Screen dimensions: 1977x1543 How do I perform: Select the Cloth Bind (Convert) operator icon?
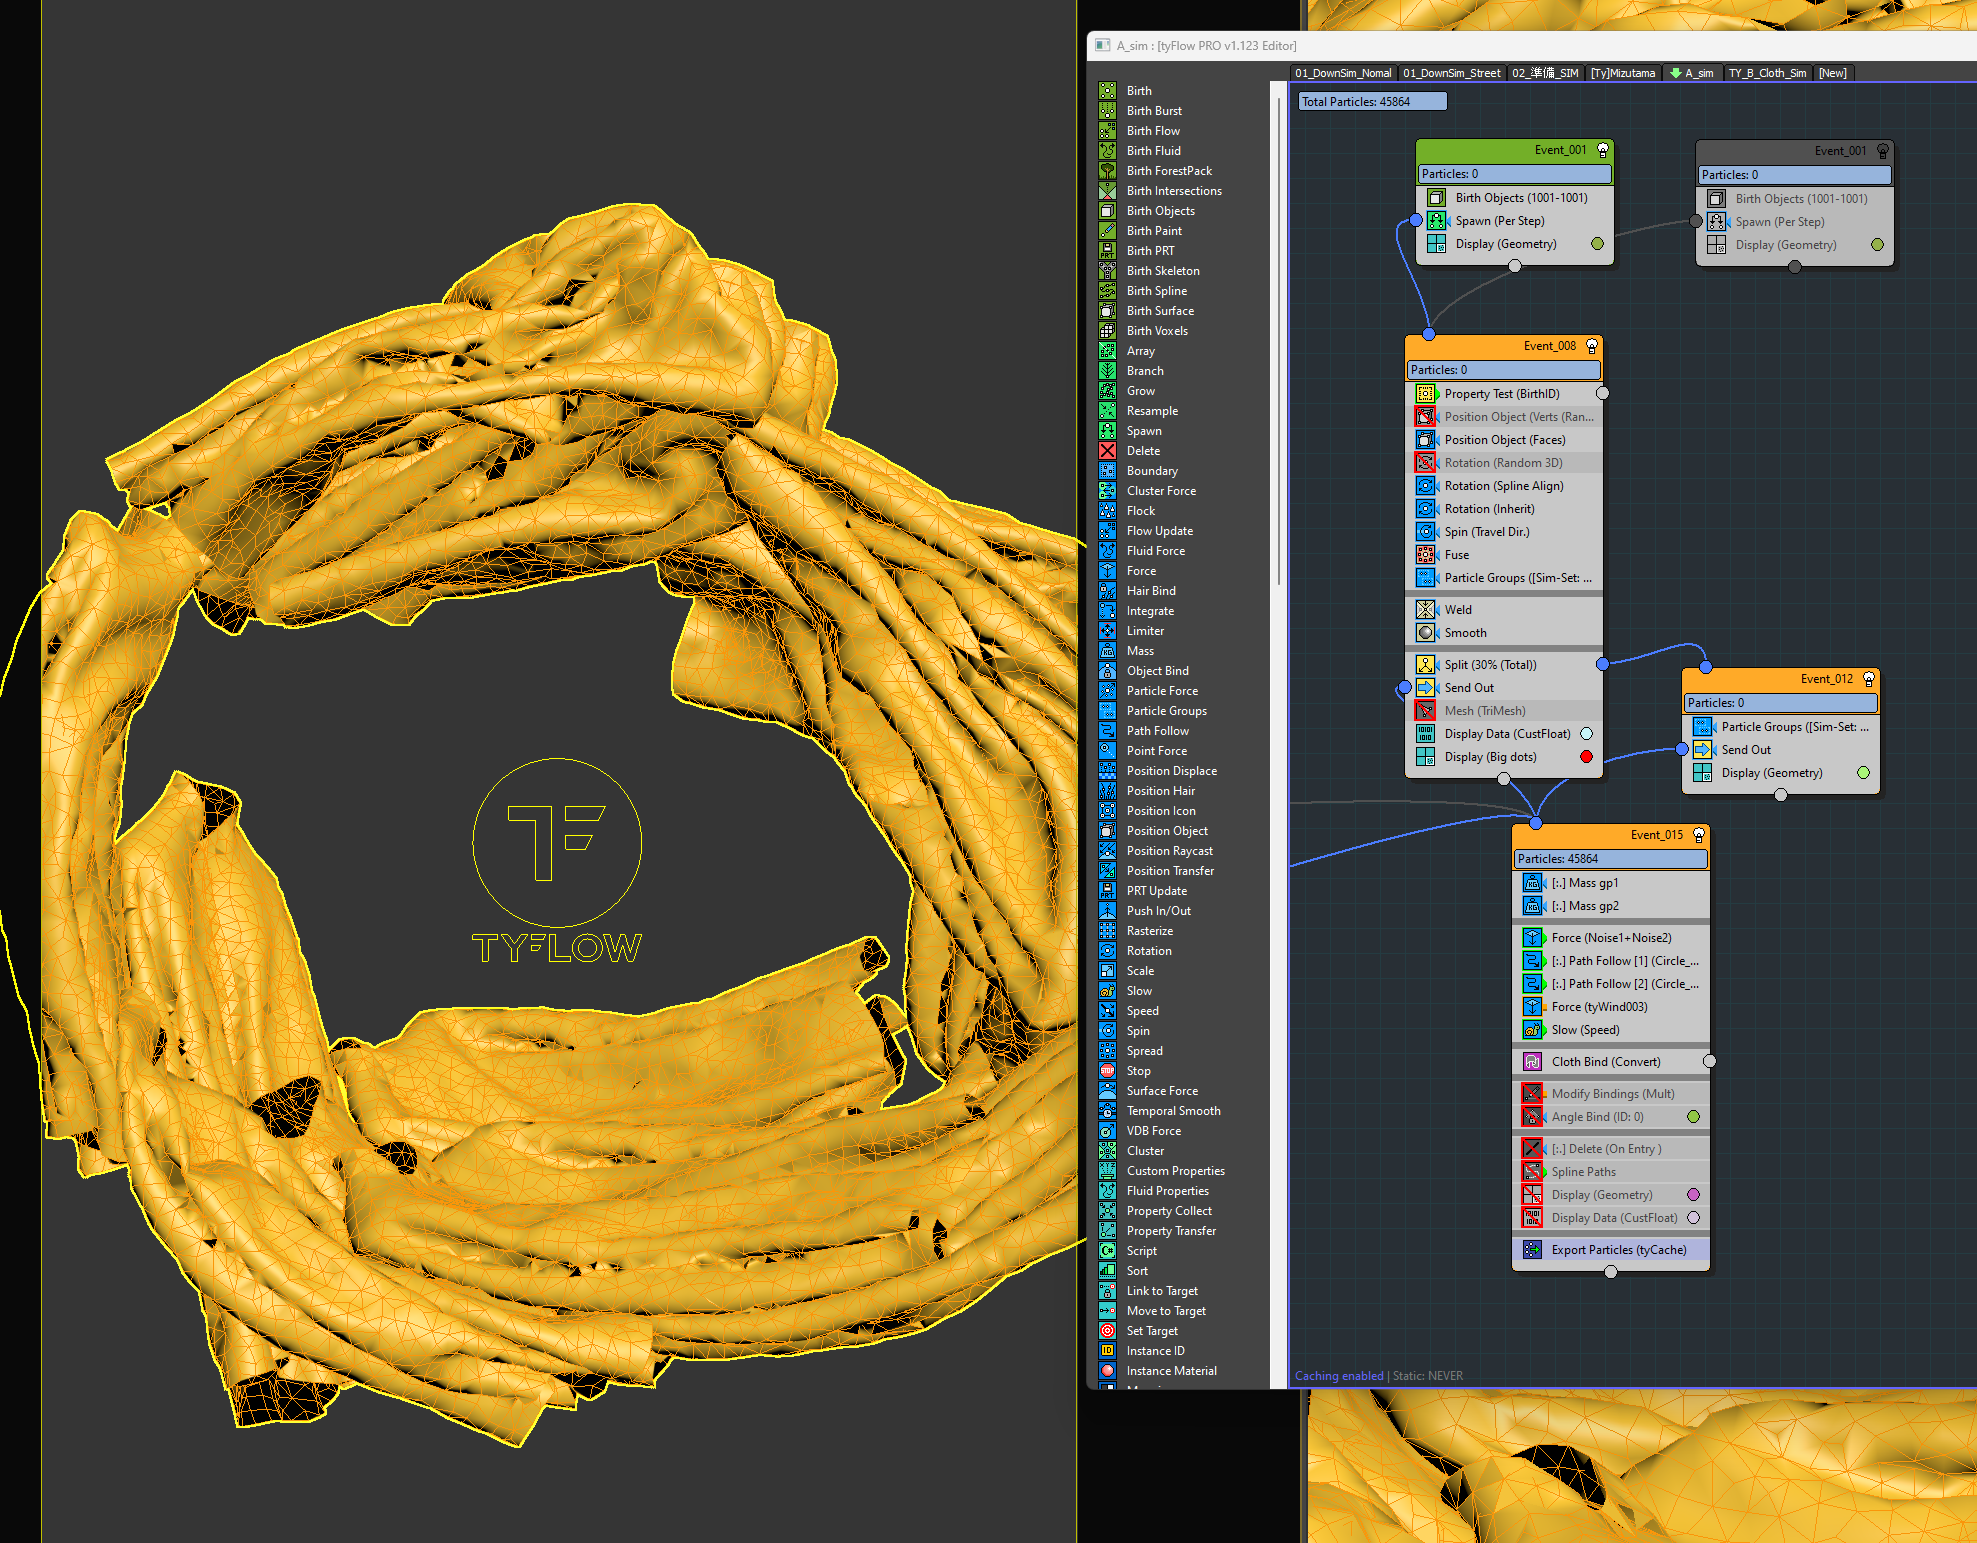click(1532, 1062)
